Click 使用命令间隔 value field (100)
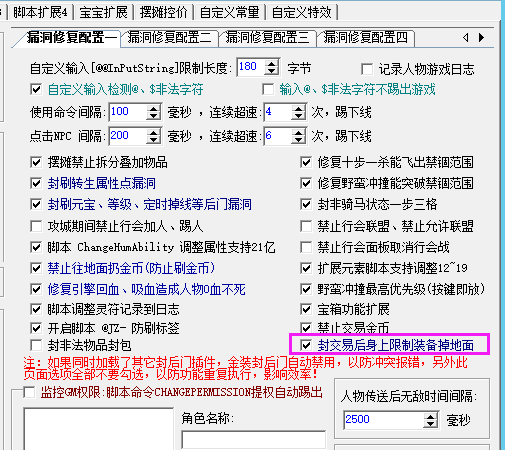This screenshot has width=505, height=450. tap(128, 112)
